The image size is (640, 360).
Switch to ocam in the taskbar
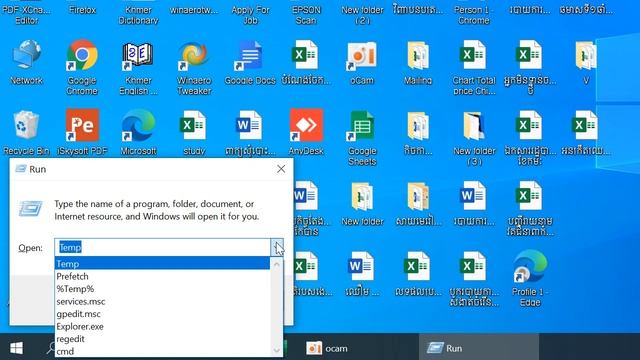(327, 348)
